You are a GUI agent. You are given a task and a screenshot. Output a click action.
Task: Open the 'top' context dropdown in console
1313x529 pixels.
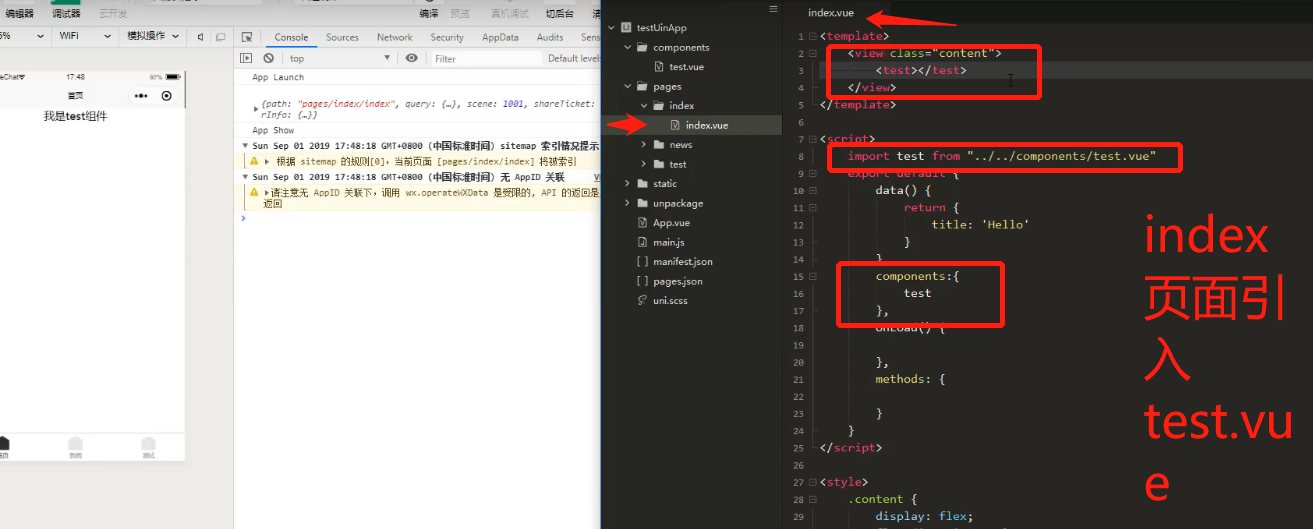pyautogui.click(x=340, y=58)
